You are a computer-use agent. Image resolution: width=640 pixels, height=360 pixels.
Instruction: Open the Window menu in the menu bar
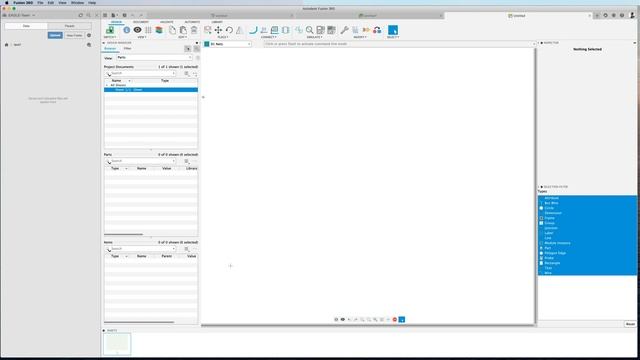coord(77,3)
